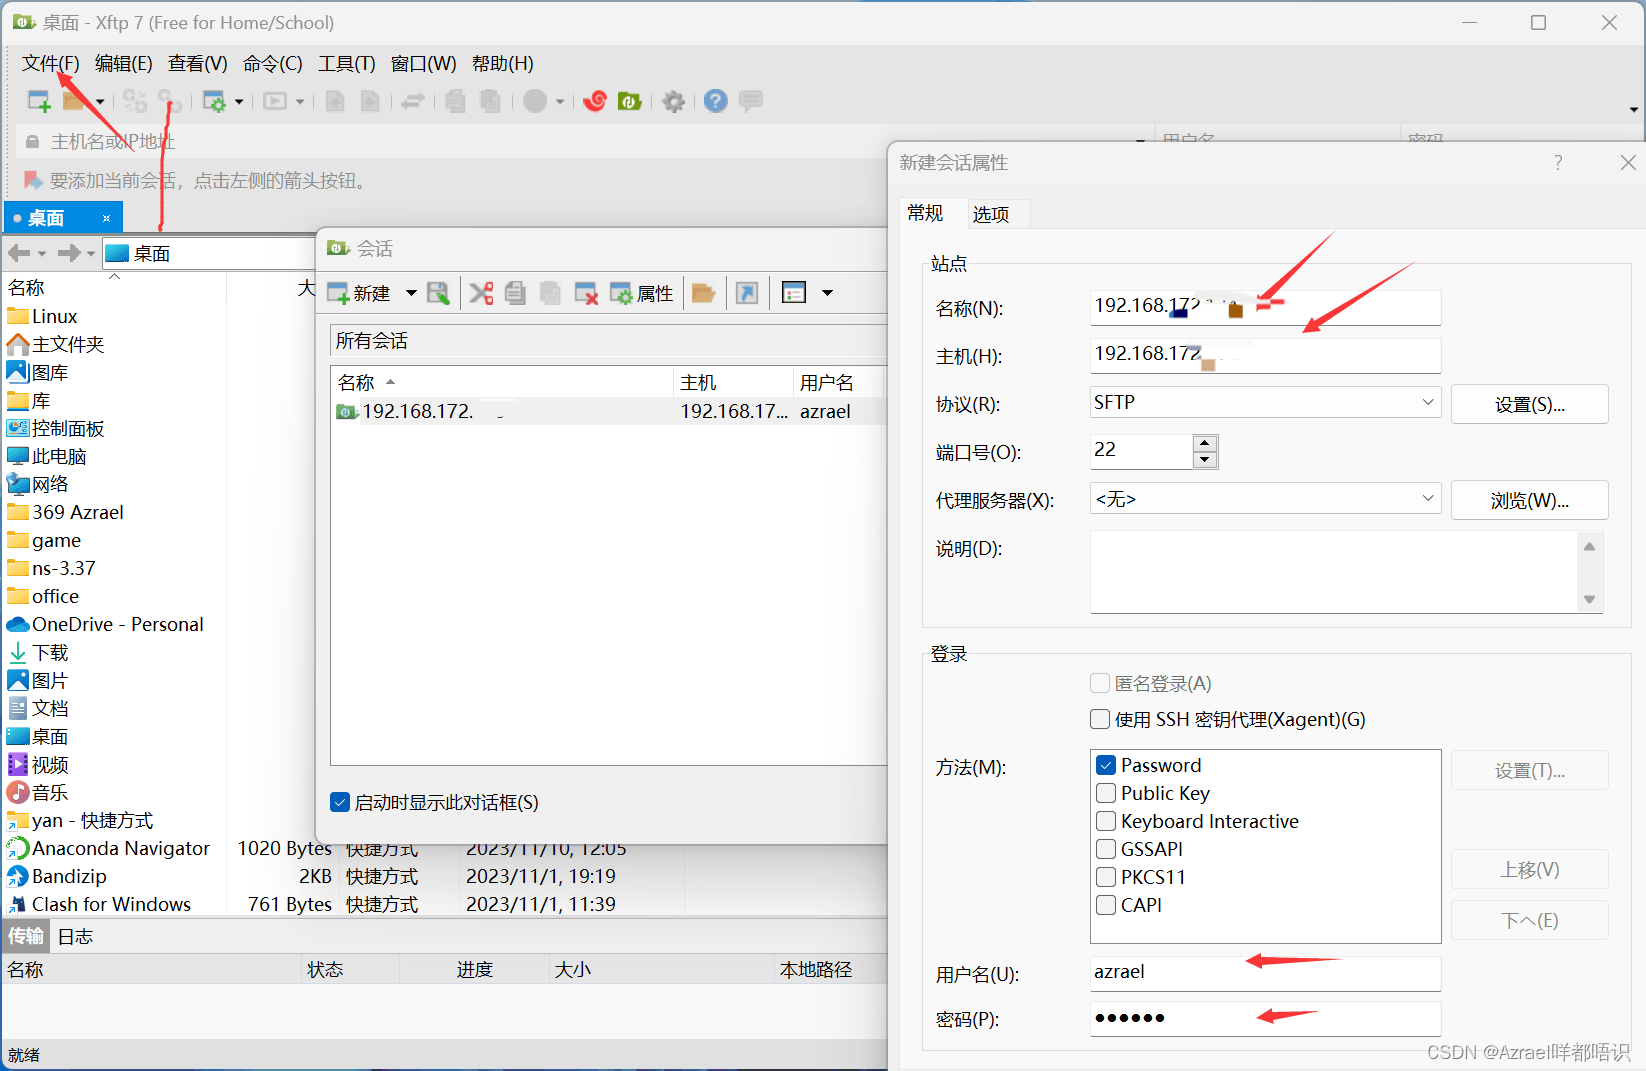Click the Open Session folder icon in main toolbar
This screenshot has height=1071, width=1646.
click(x=74, y=101)
